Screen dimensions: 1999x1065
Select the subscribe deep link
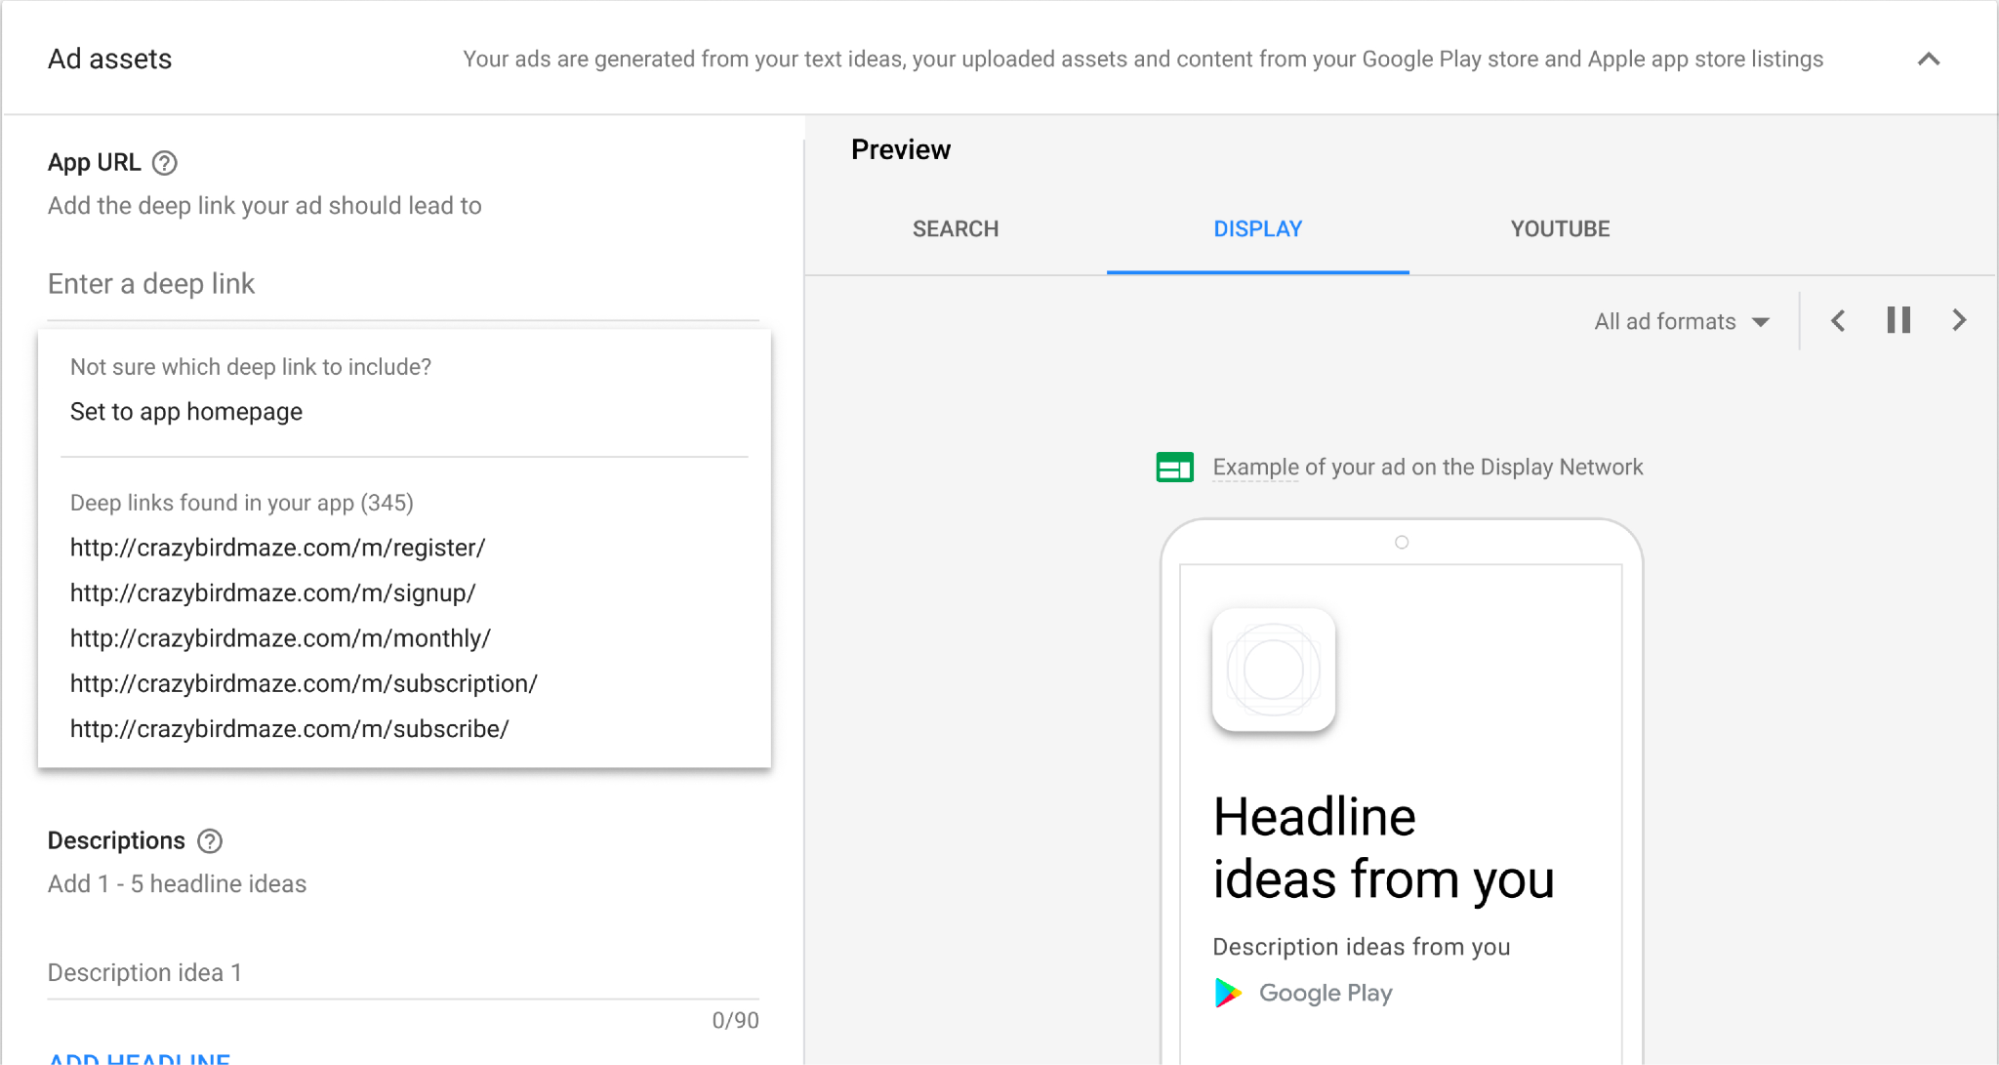pos(288,728)
